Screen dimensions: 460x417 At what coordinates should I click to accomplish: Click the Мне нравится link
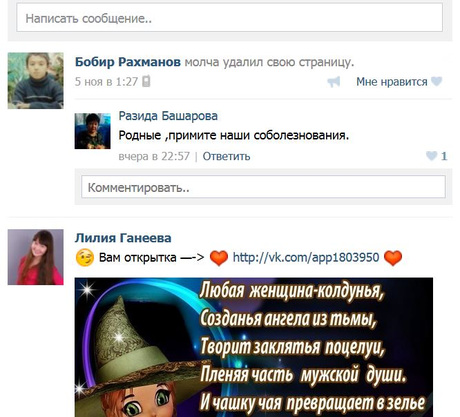[392, 82]
